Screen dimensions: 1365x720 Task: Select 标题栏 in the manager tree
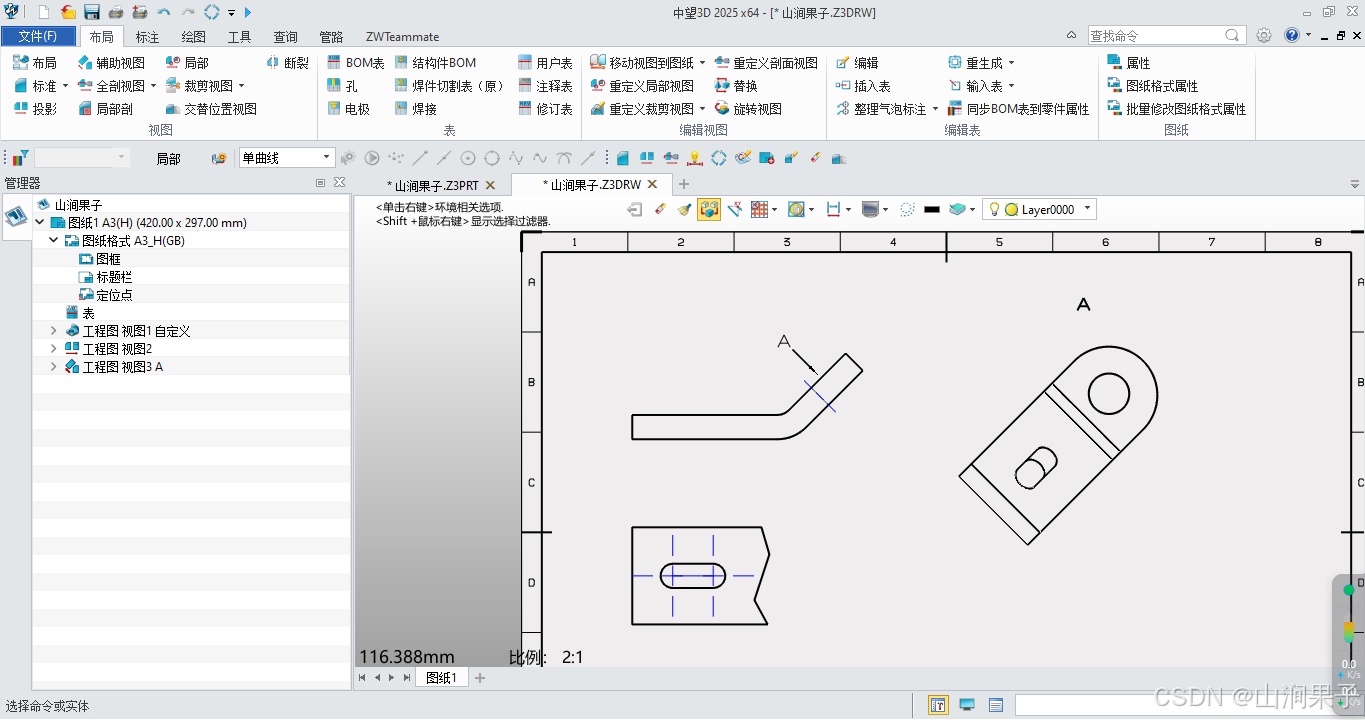(105, 277)
